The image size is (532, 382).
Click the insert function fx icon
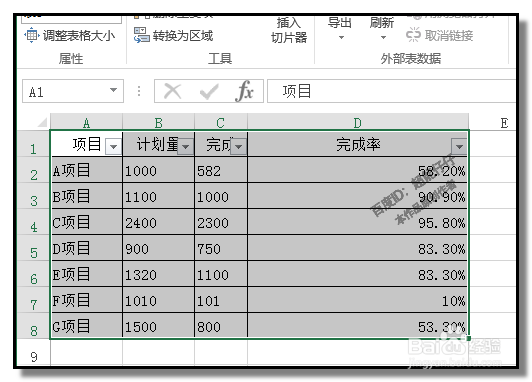tap(244, 91)
